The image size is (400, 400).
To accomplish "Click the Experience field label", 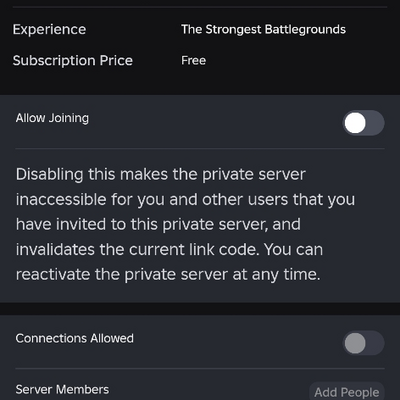I will pyautogui.click(x=49, y=30).
